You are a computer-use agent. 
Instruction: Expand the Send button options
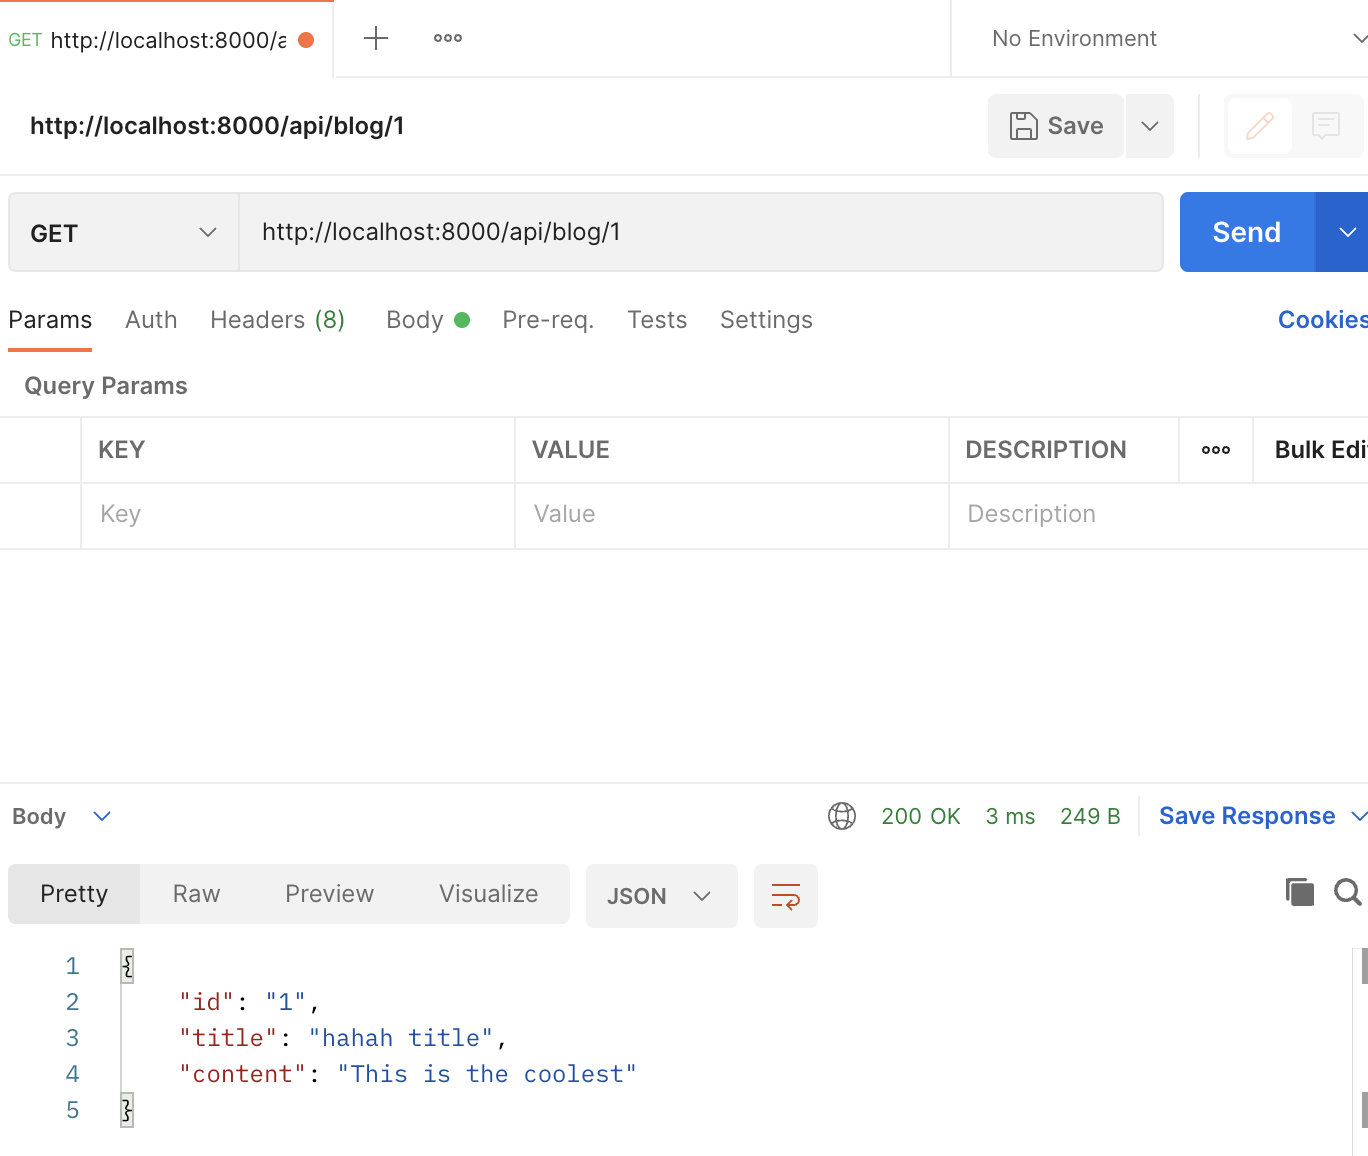[1344, 232]
